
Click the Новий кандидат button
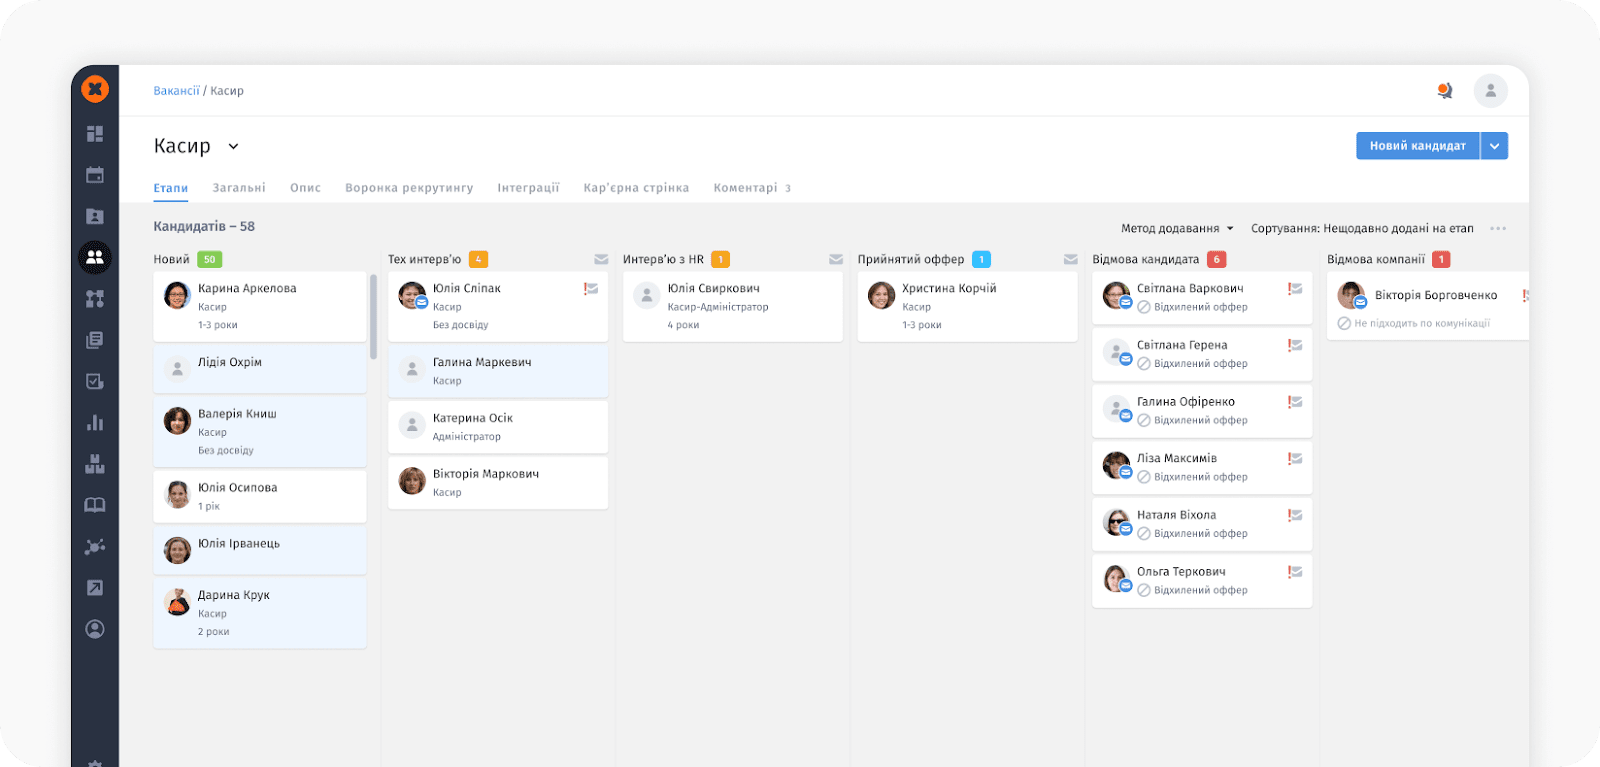tap(1417, 146)
